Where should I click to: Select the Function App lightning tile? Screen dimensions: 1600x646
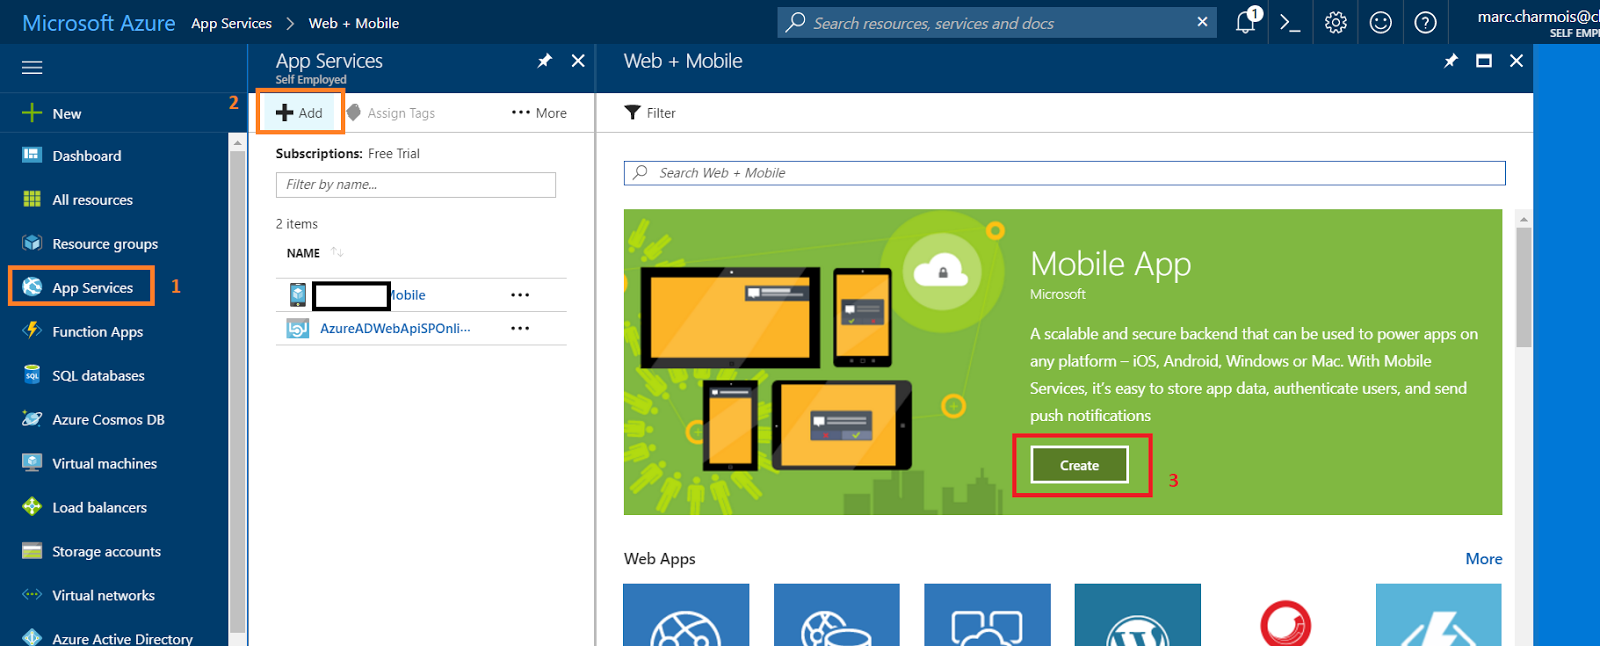coord(1439,615)
